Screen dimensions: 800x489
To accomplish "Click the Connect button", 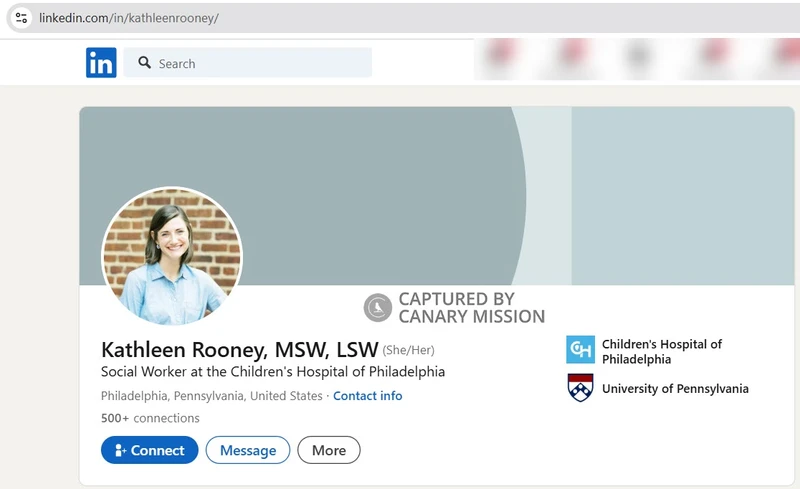I will [149, 450].
